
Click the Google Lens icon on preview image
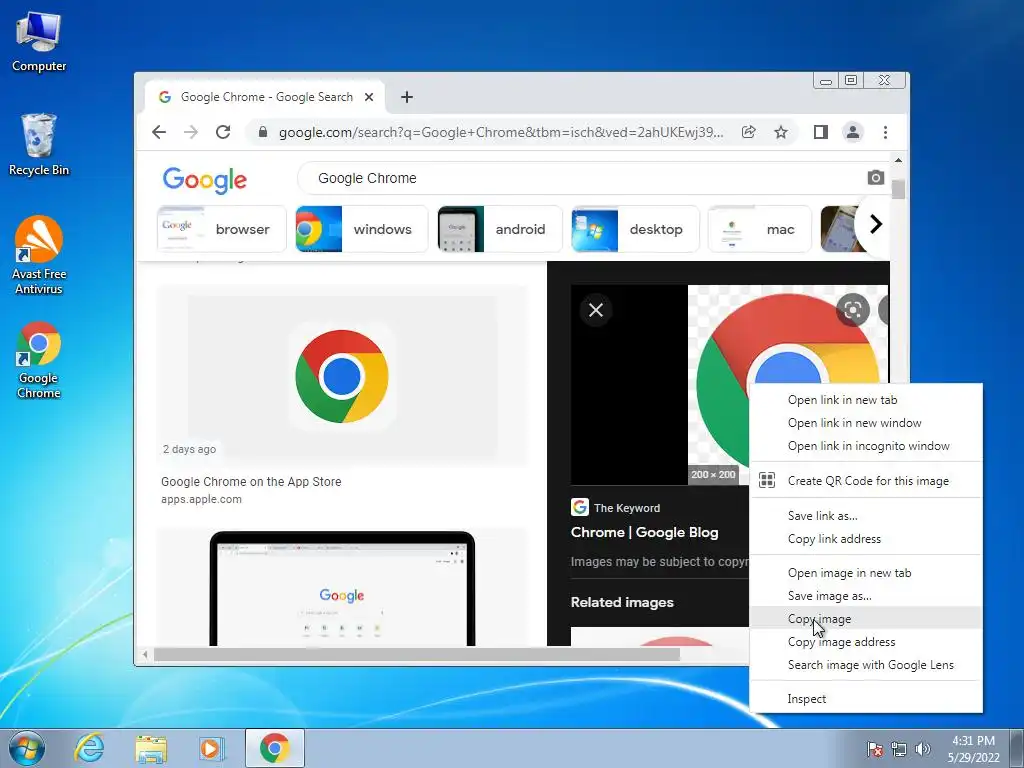[x=852, y=310]
